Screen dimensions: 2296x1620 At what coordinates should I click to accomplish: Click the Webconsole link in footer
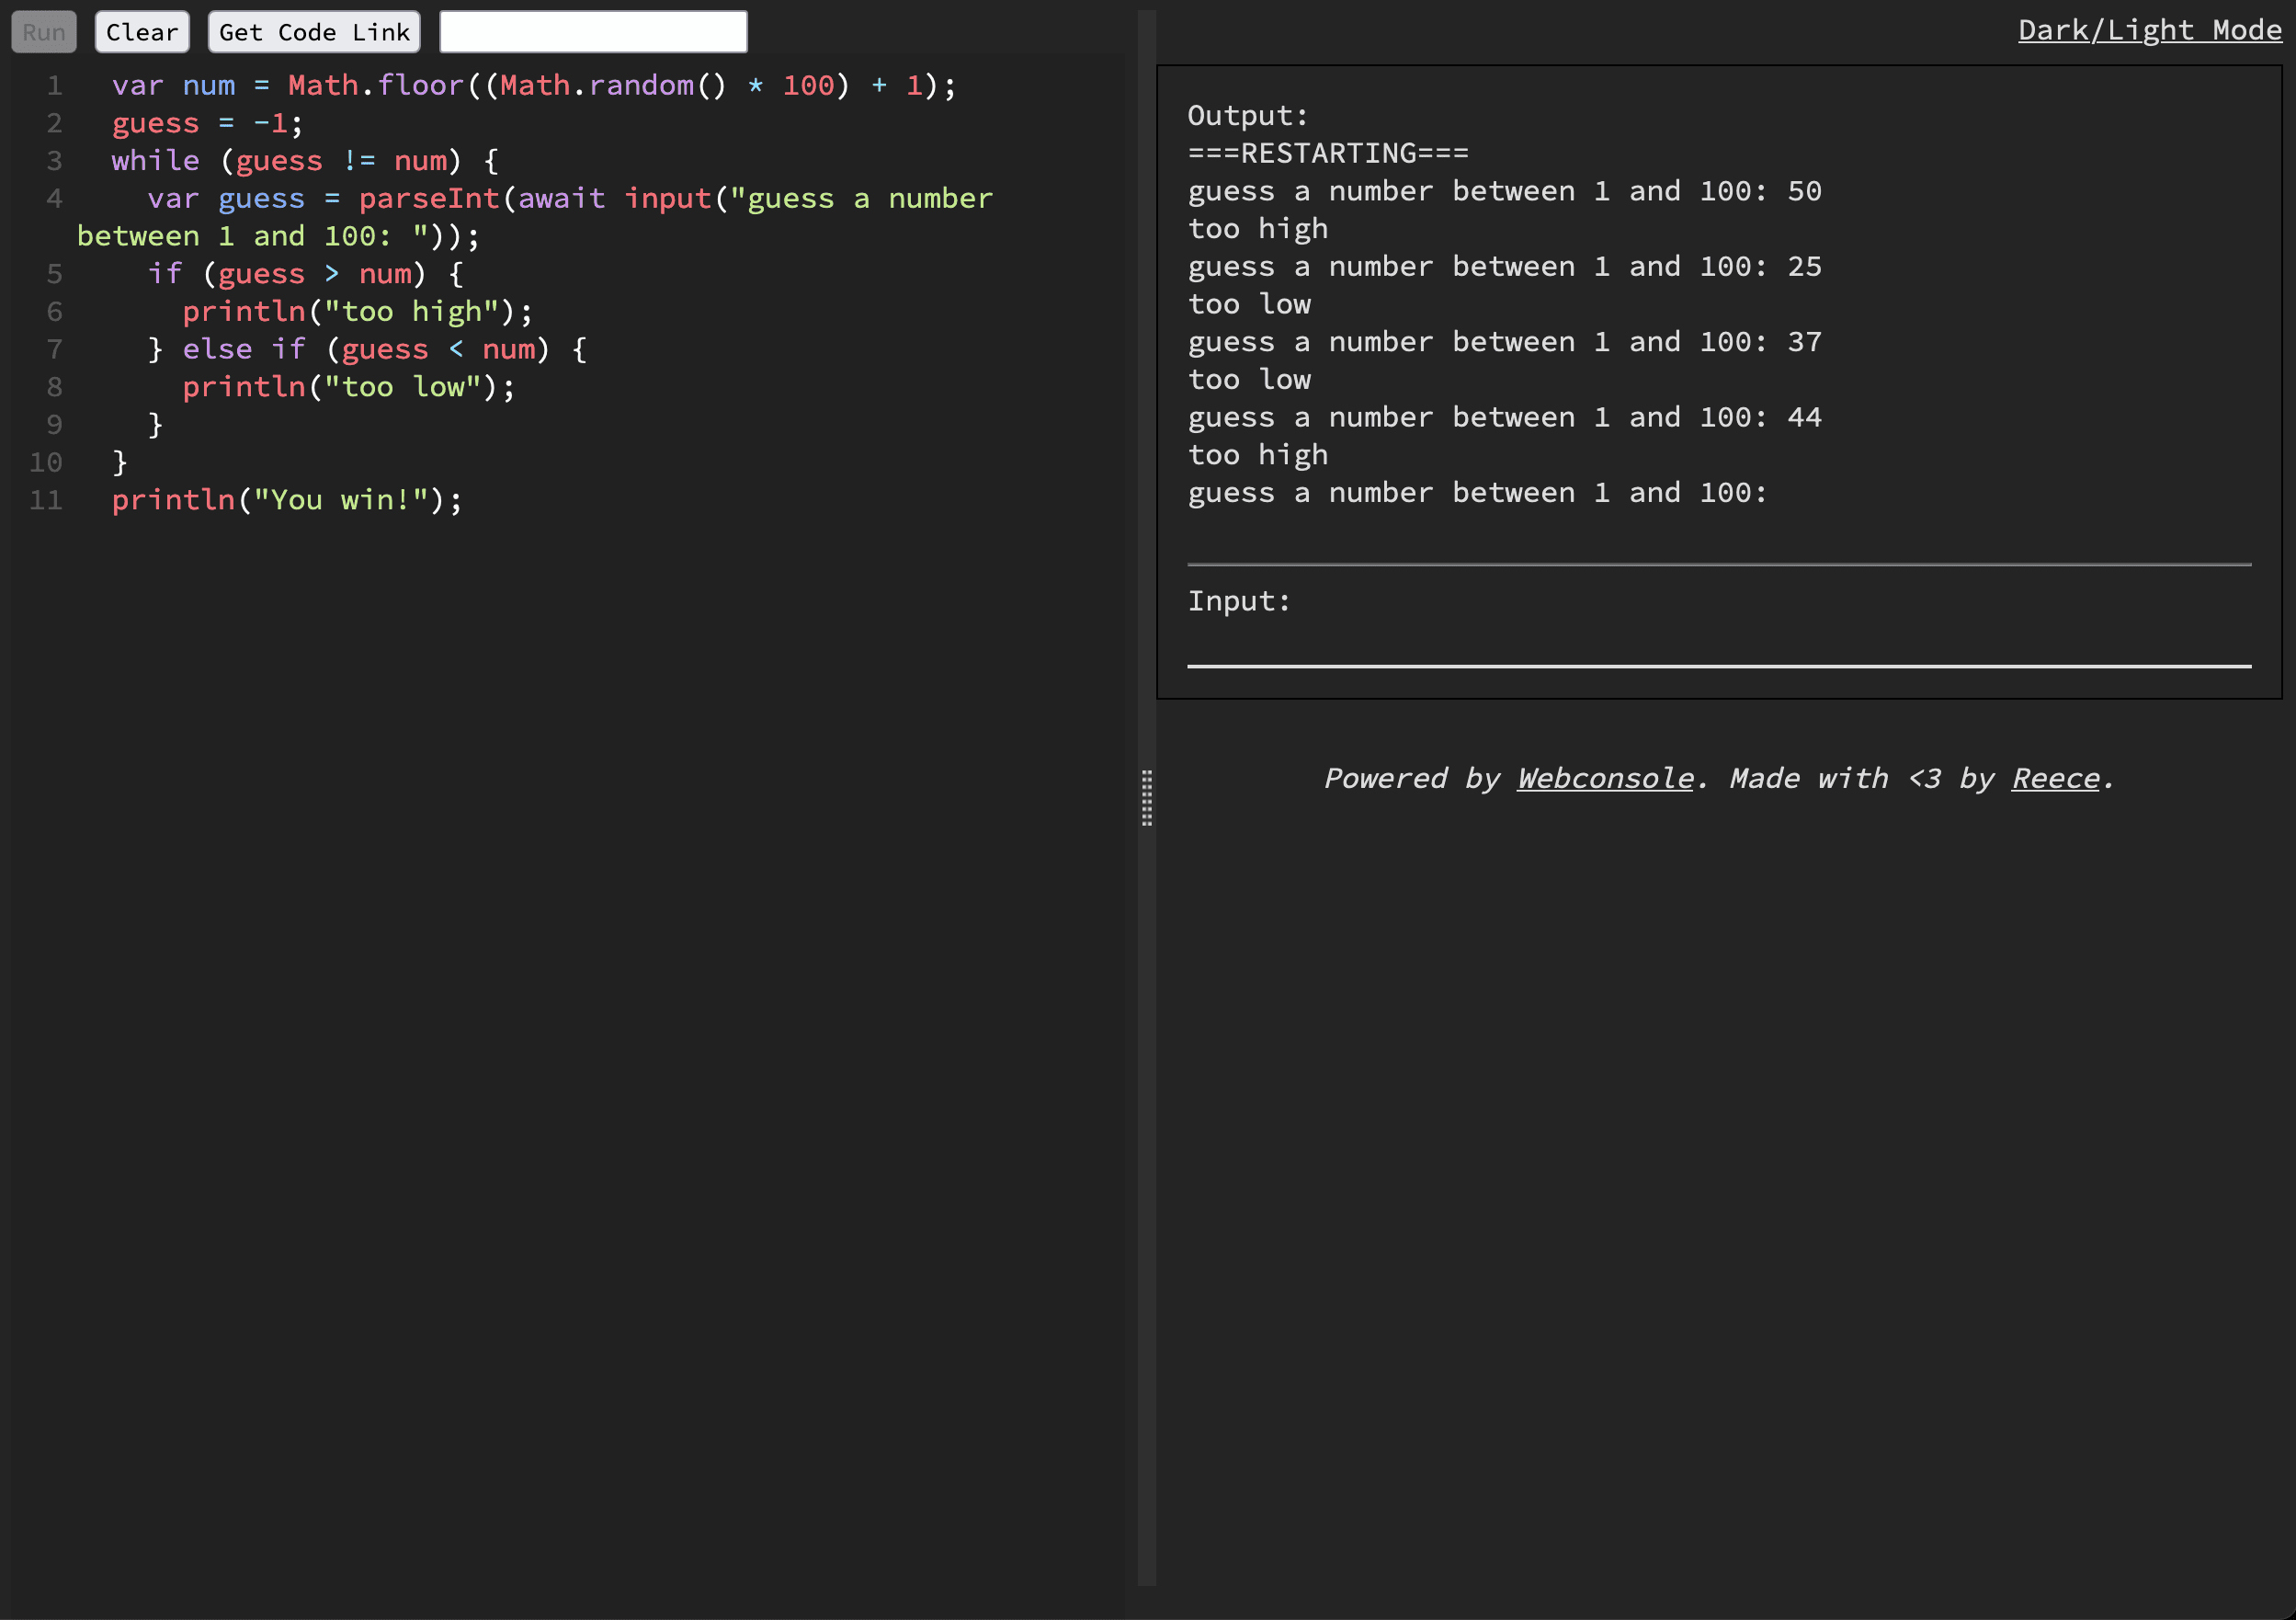(x=1604, y=777)
